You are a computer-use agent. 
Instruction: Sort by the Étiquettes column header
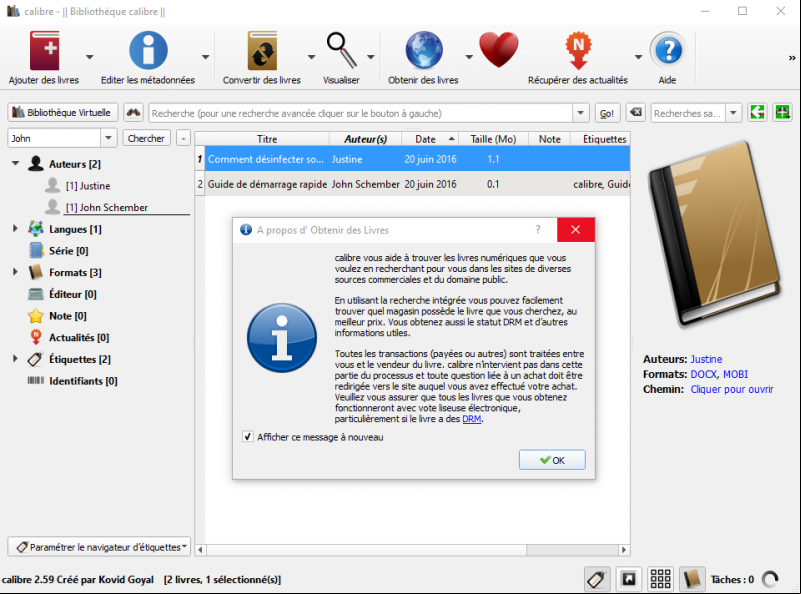point(601,139)
